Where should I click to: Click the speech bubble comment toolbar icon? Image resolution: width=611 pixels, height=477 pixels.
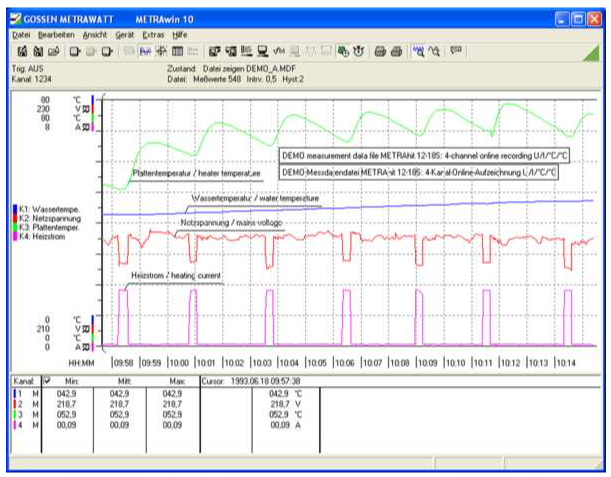point(456,50)
